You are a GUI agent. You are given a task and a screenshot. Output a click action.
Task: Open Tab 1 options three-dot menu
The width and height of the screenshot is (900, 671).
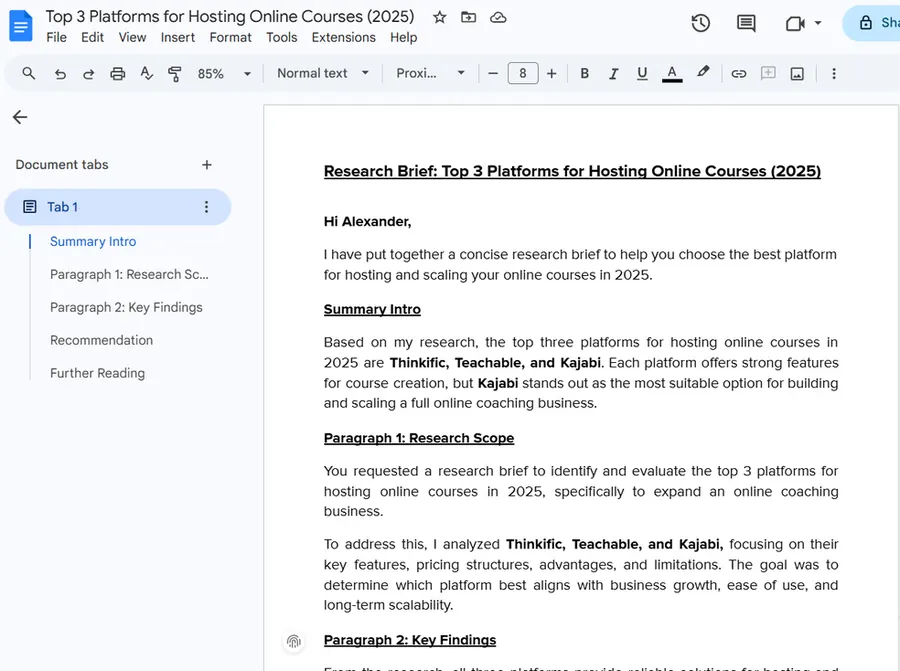tap(206, 207)
